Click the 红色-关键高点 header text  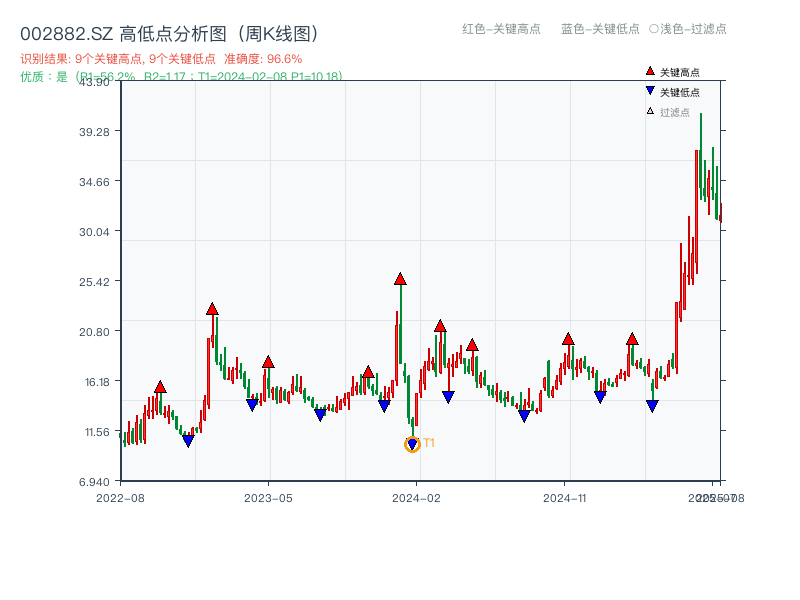click(501, 29)
